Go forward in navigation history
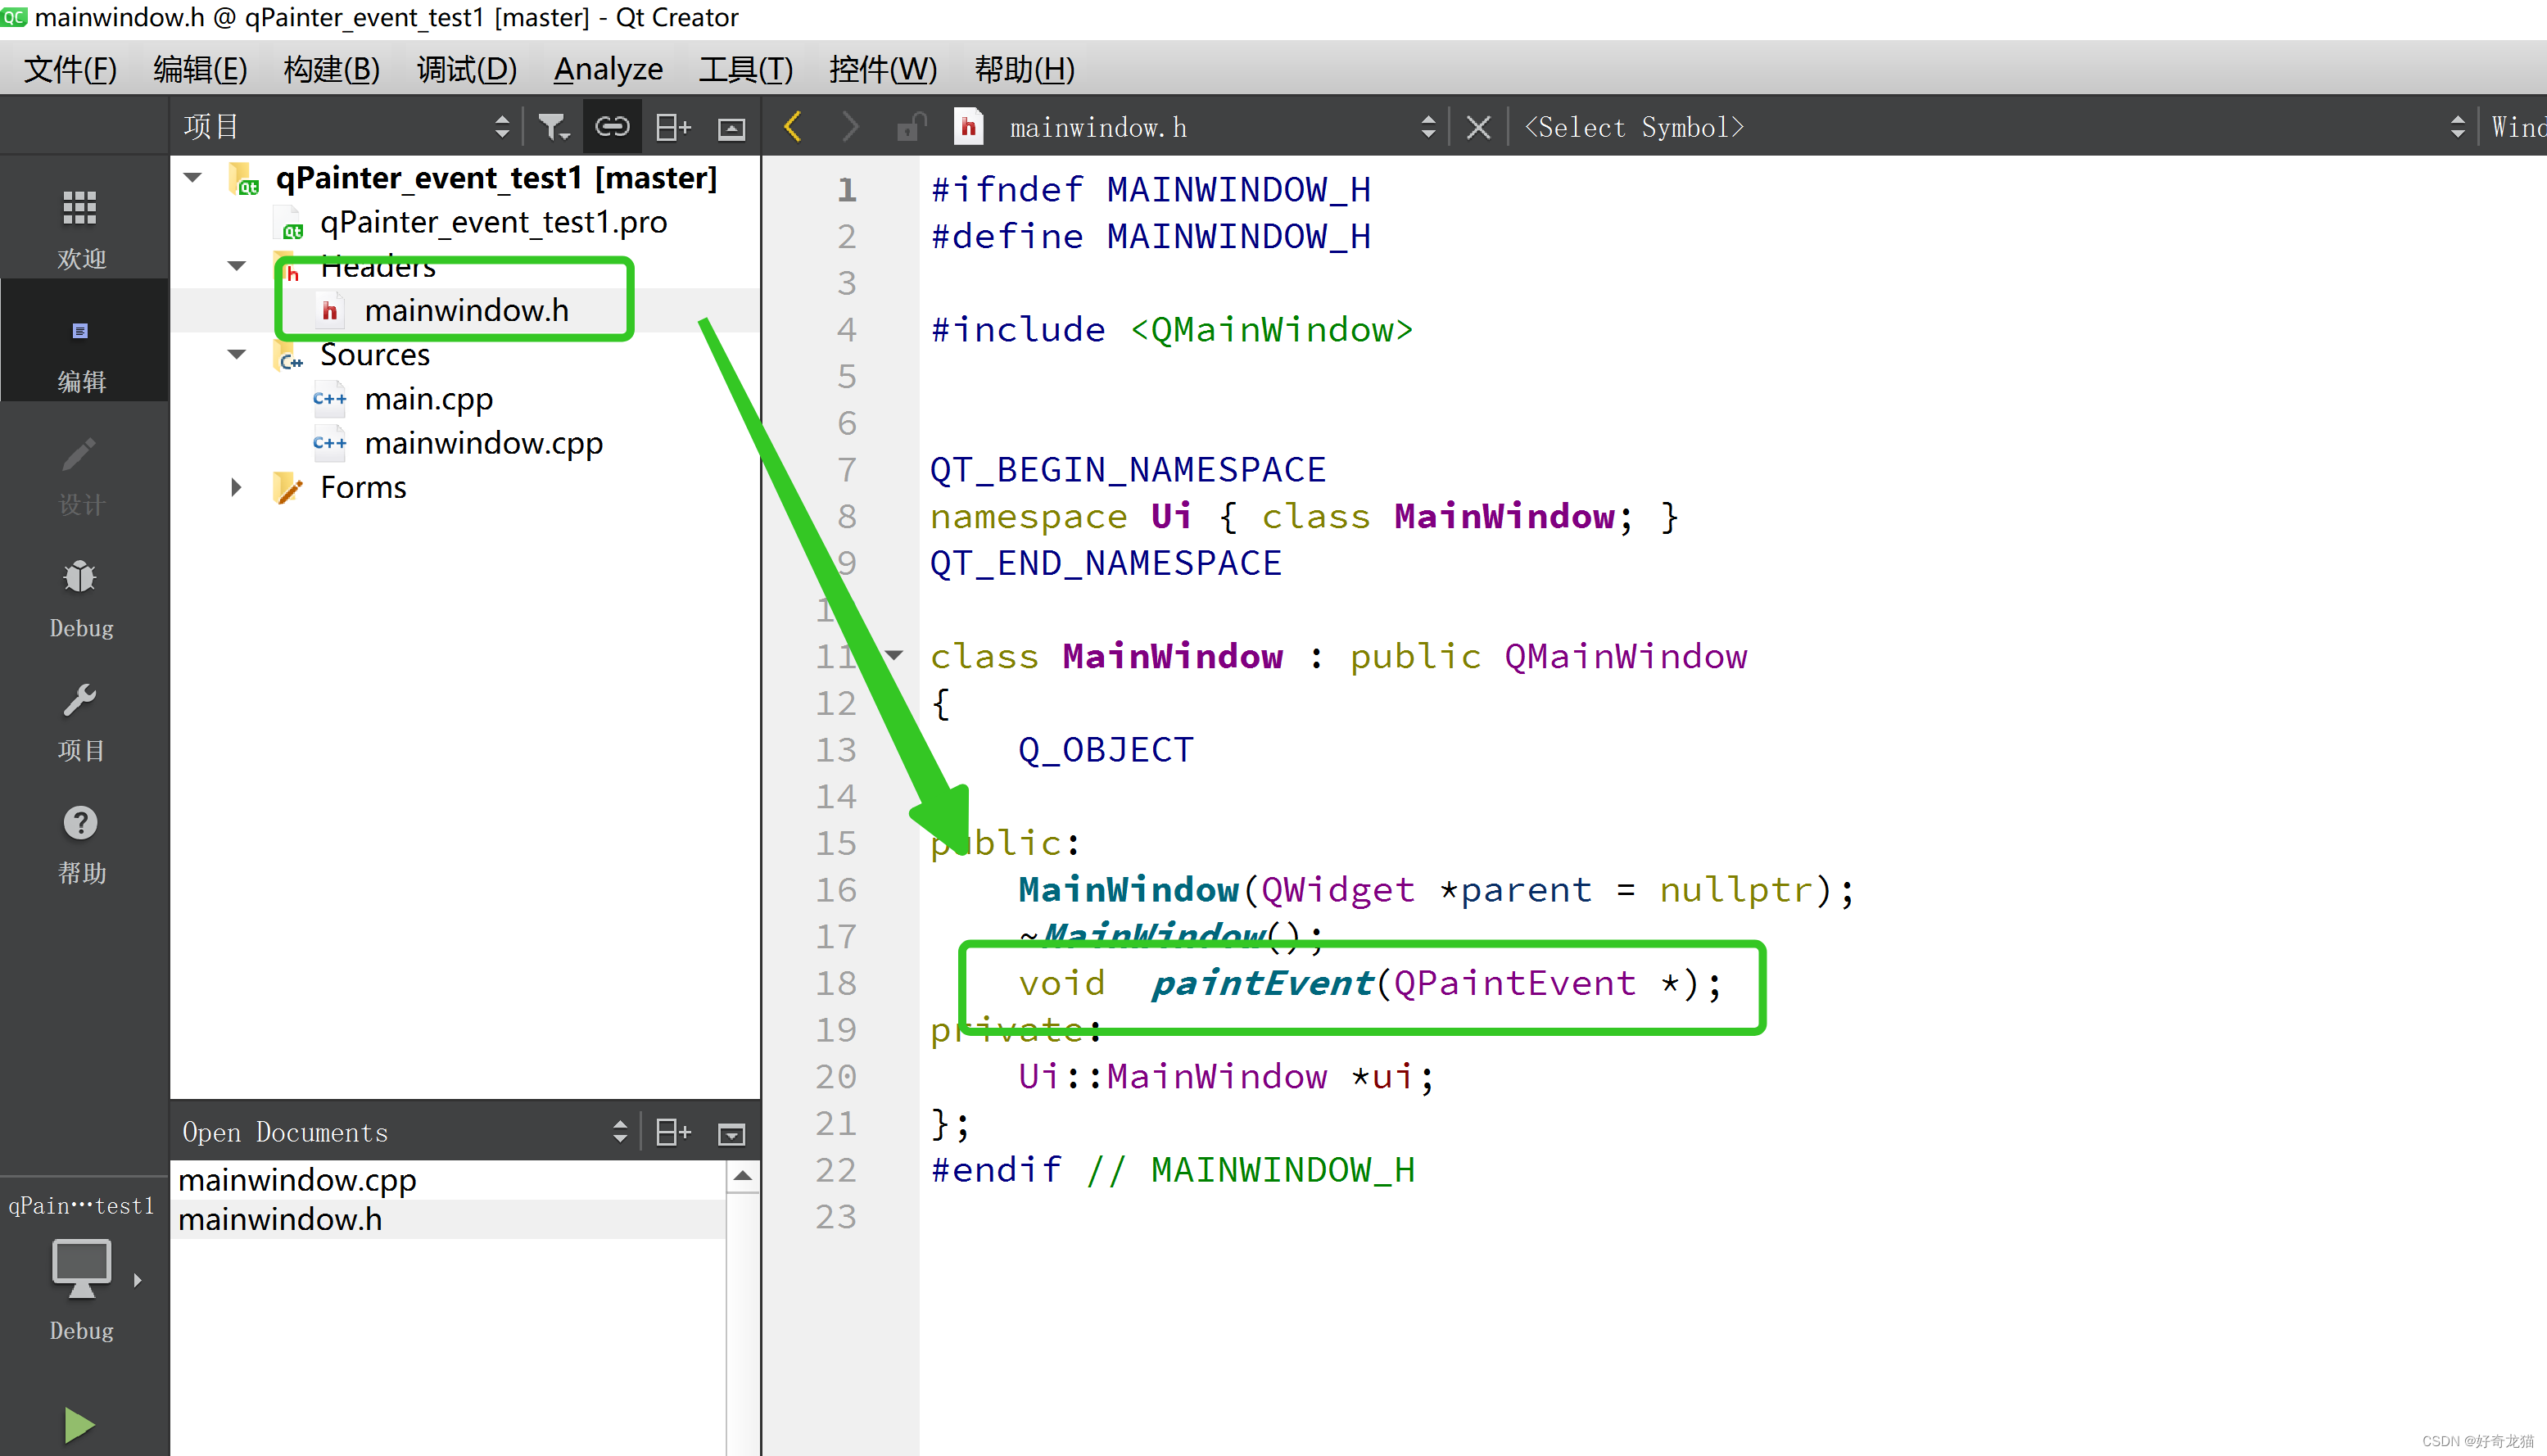2547x1456 pixels. pyautogui.click(x=850, y=127)
